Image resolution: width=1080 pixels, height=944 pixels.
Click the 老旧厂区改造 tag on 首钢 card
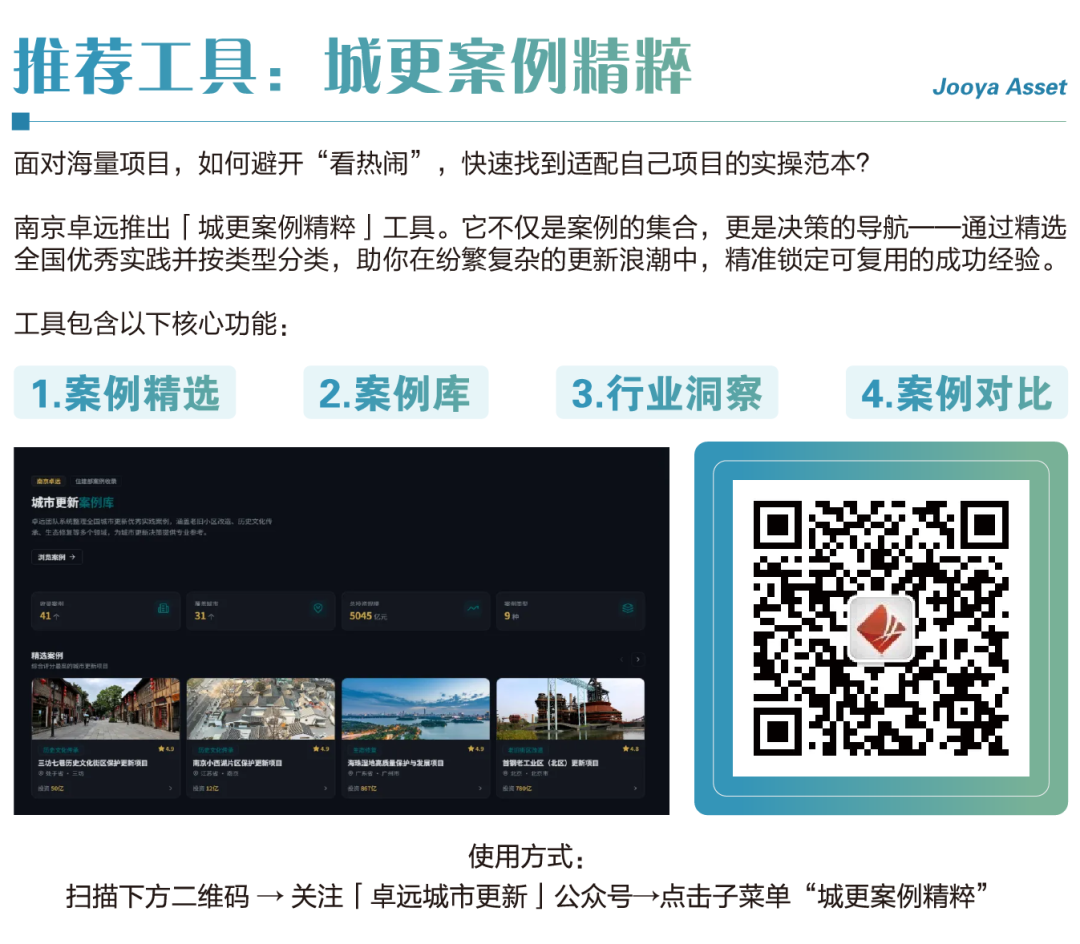(x=526, y=750)
